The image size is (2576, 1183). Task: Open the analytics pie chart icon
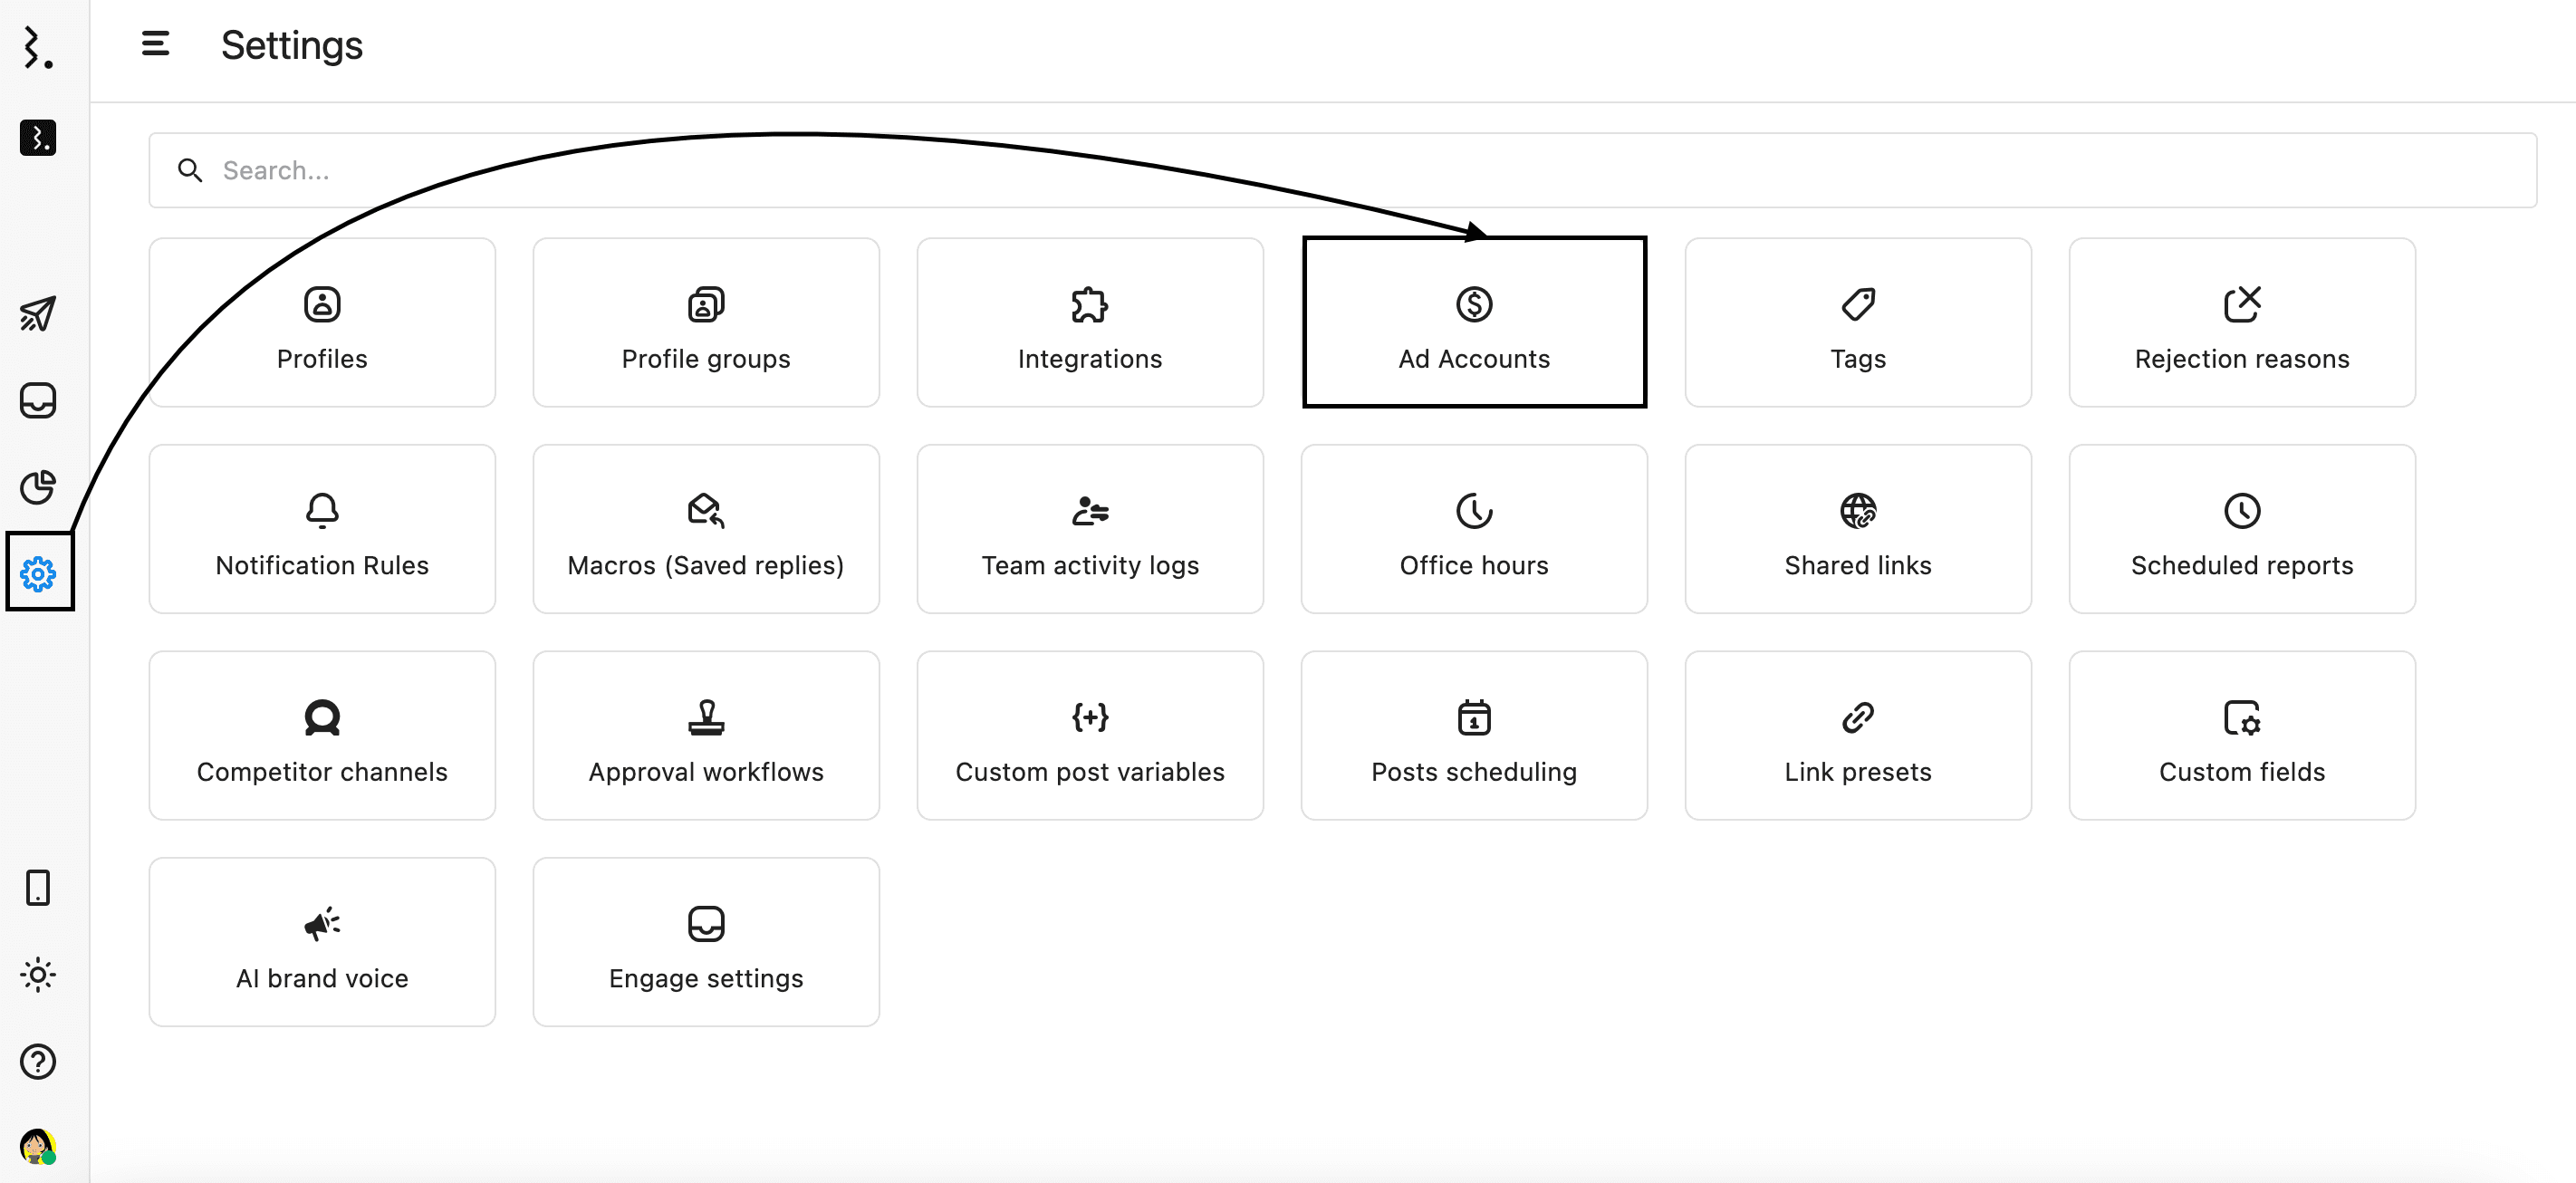click(x=38, y=487)
